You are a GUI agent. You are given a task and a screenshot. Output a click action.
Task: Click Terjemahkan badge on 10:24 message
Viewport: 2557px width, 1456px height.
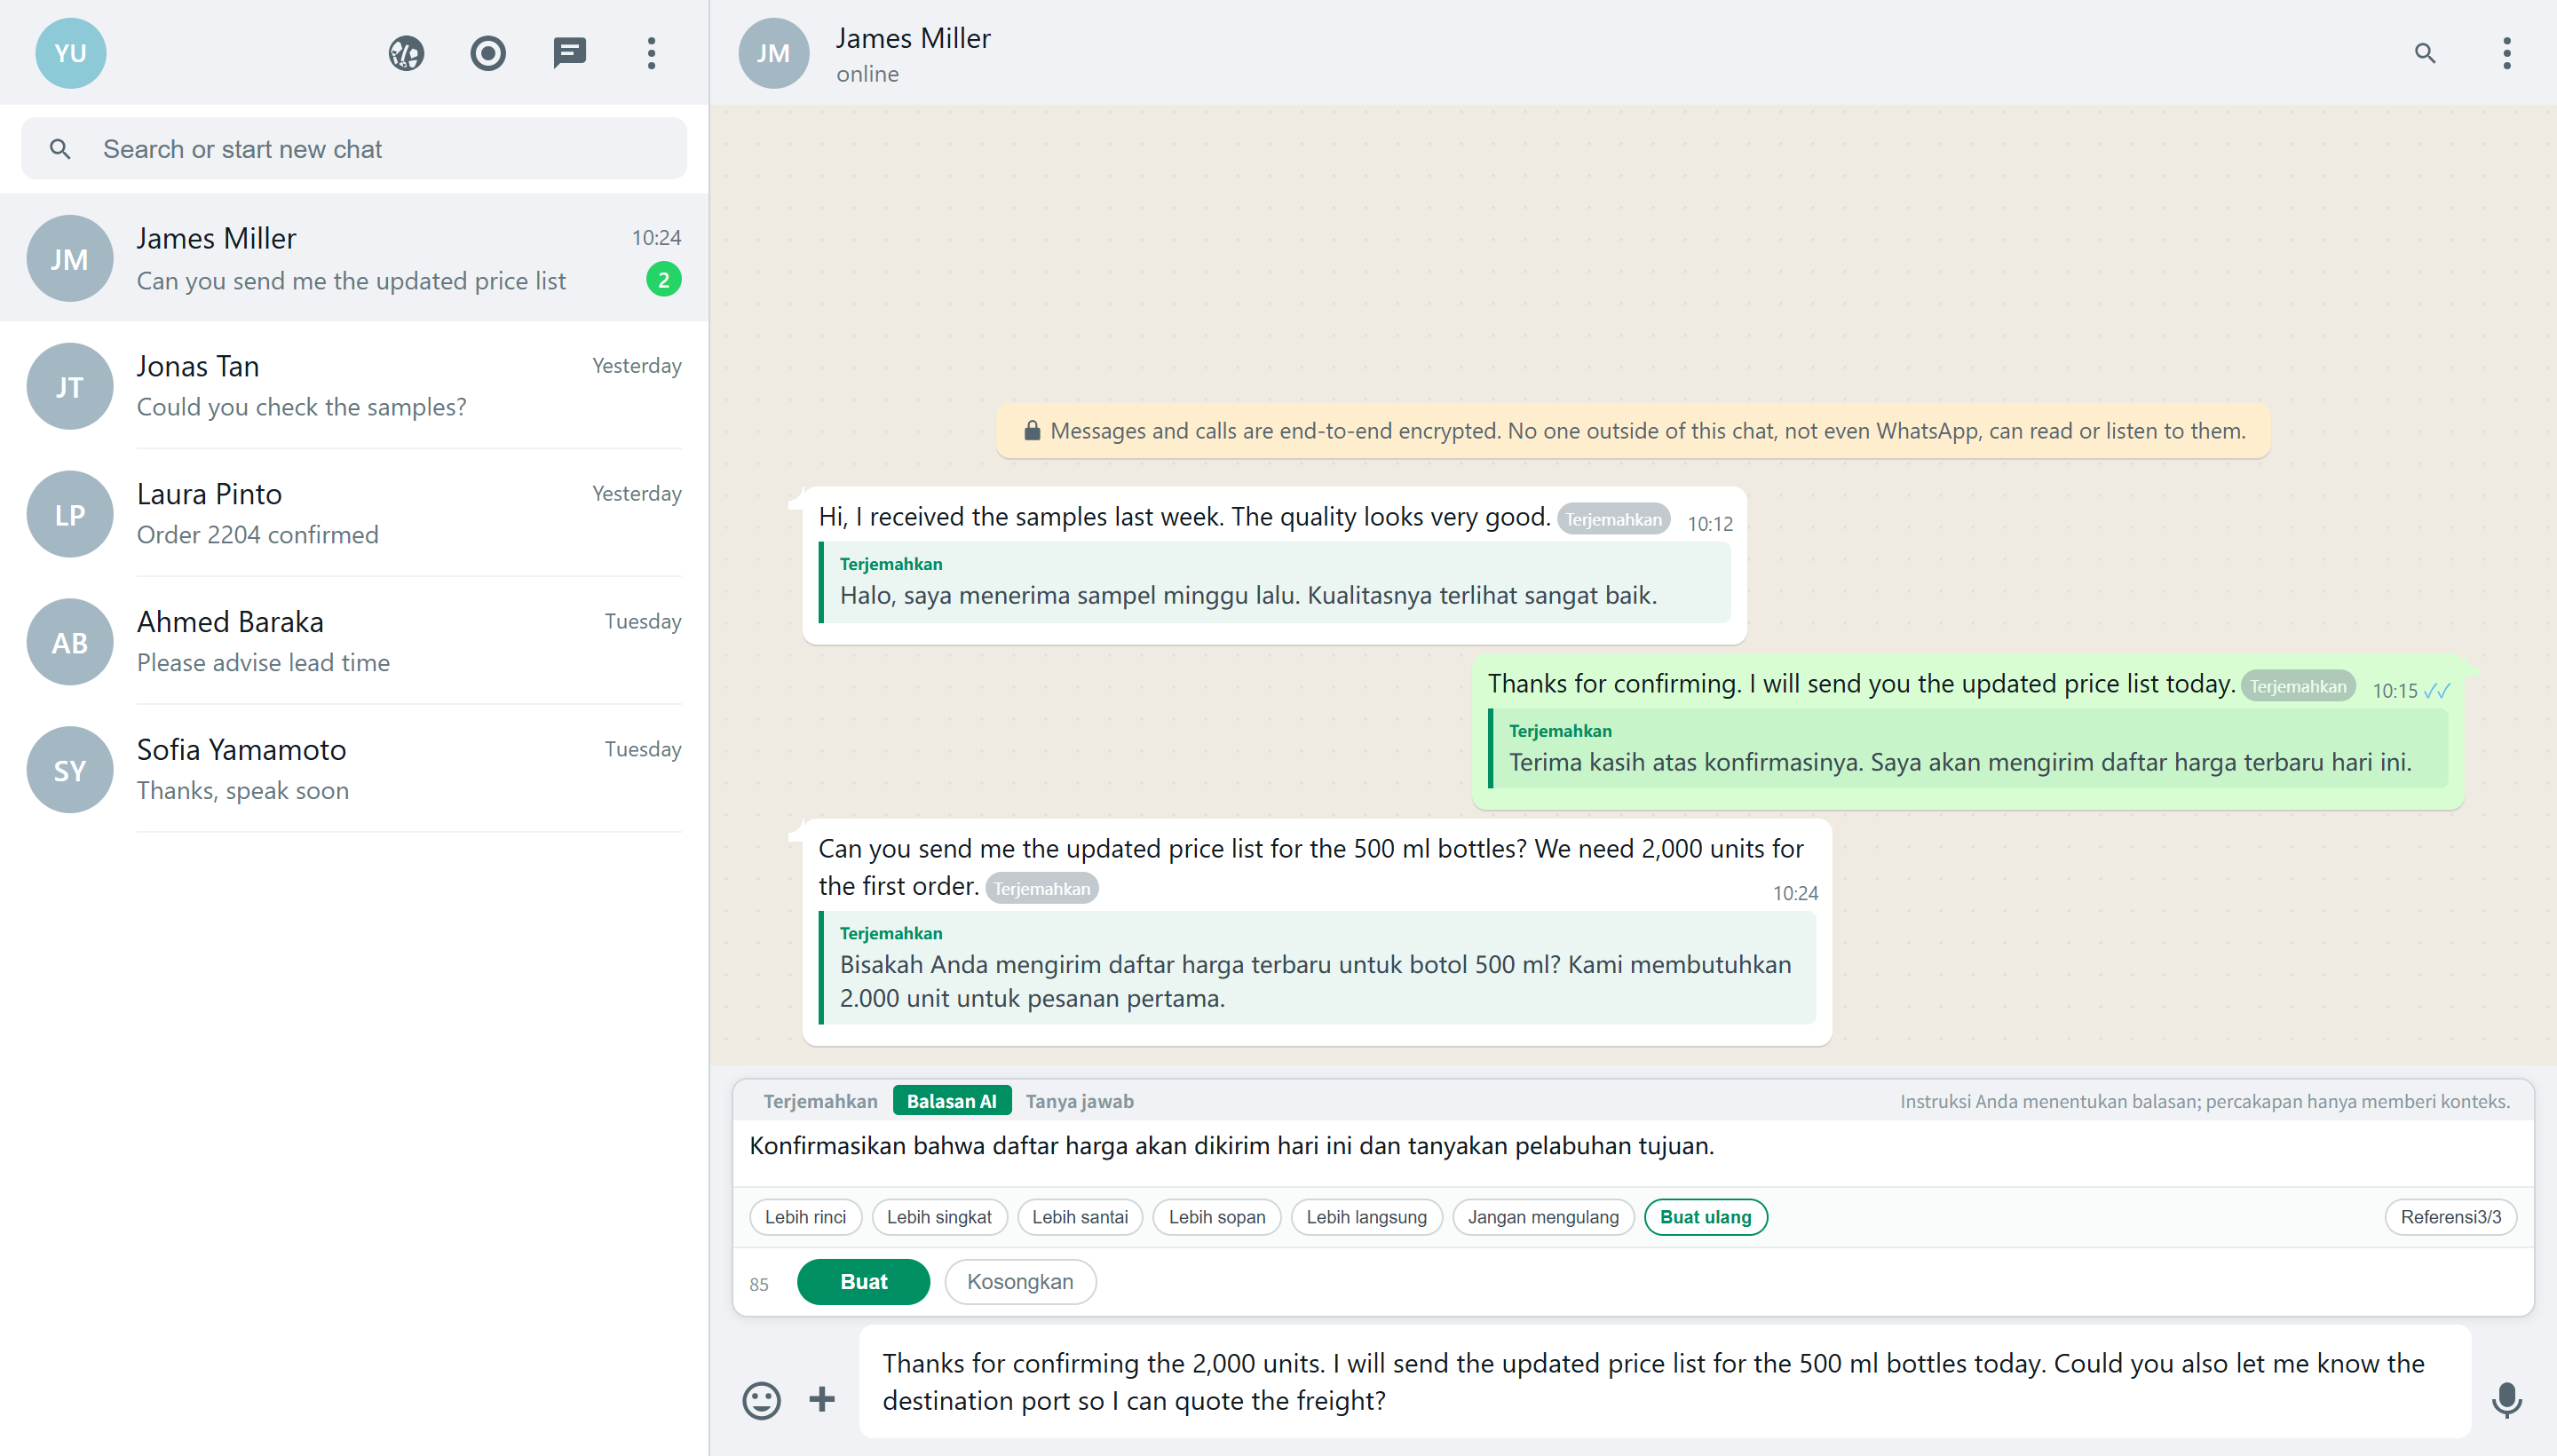[x=1042, y=888]
